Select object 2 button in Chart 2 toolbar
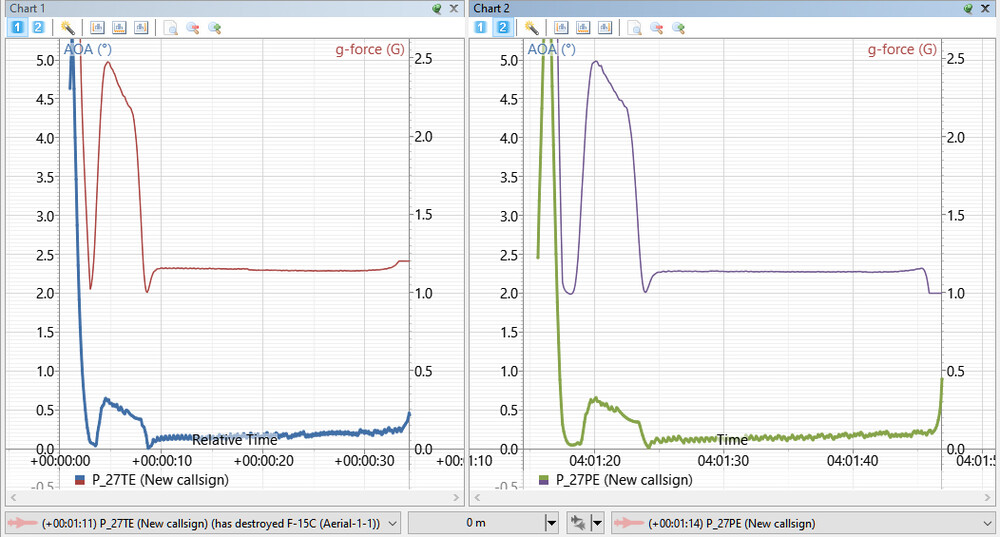 (503, 27)
